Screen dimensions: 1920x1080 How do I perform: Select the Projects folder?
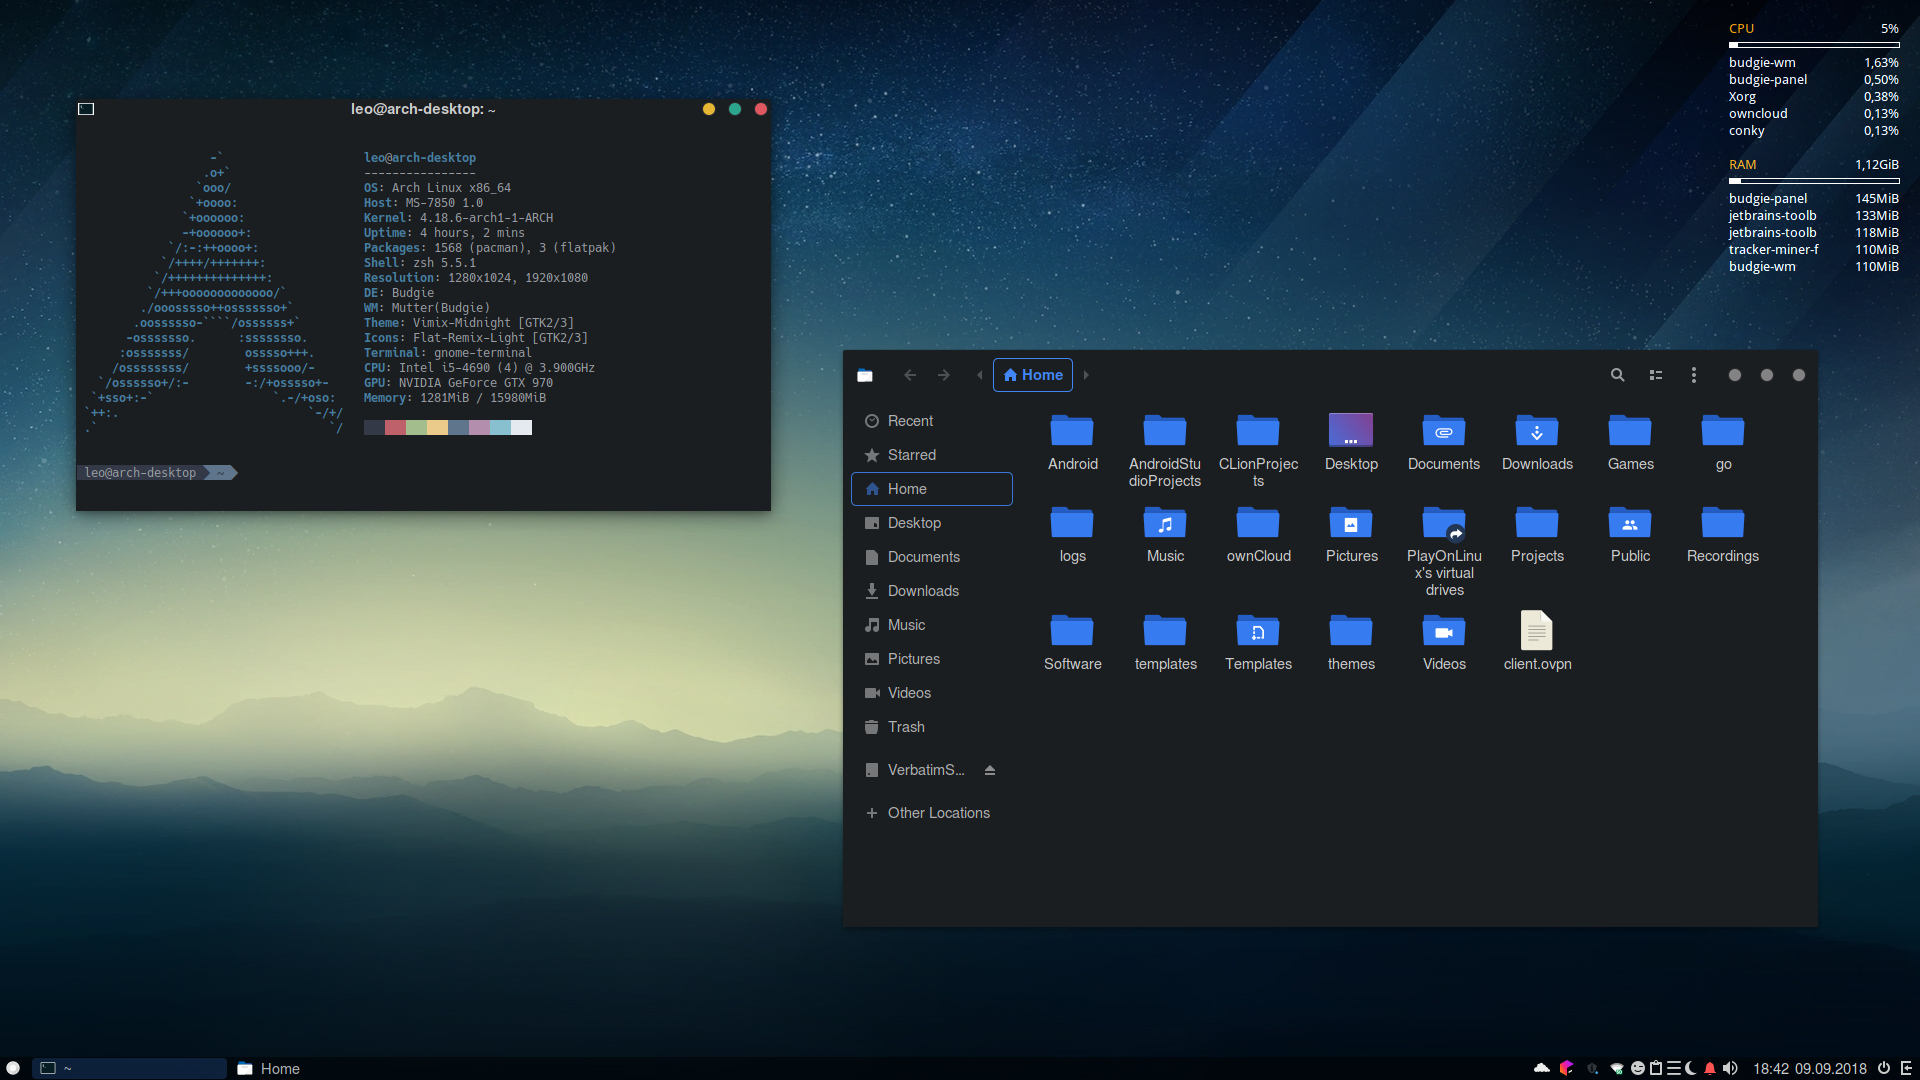(x=1537, y=534)
